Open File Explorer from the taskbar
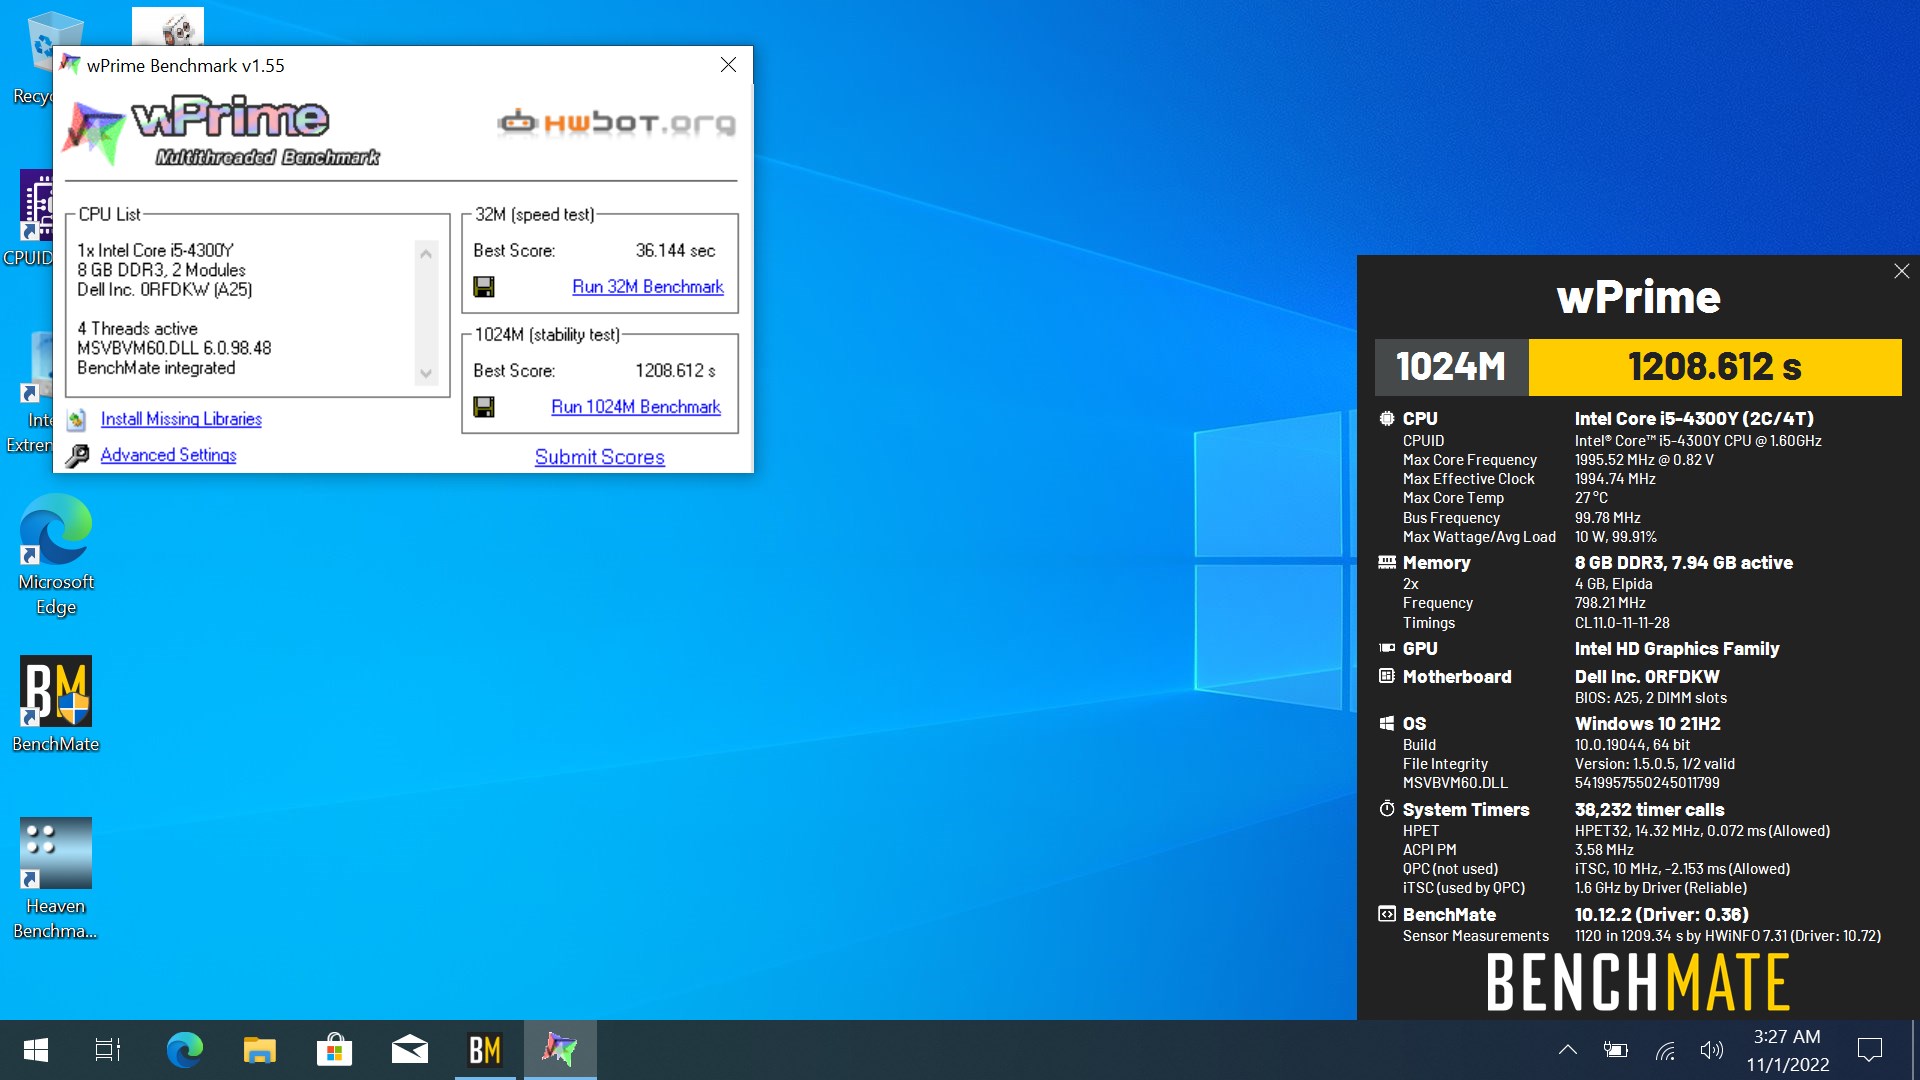The width and height of the screenshot is (1920, 1080). [x=259, y=1050]
